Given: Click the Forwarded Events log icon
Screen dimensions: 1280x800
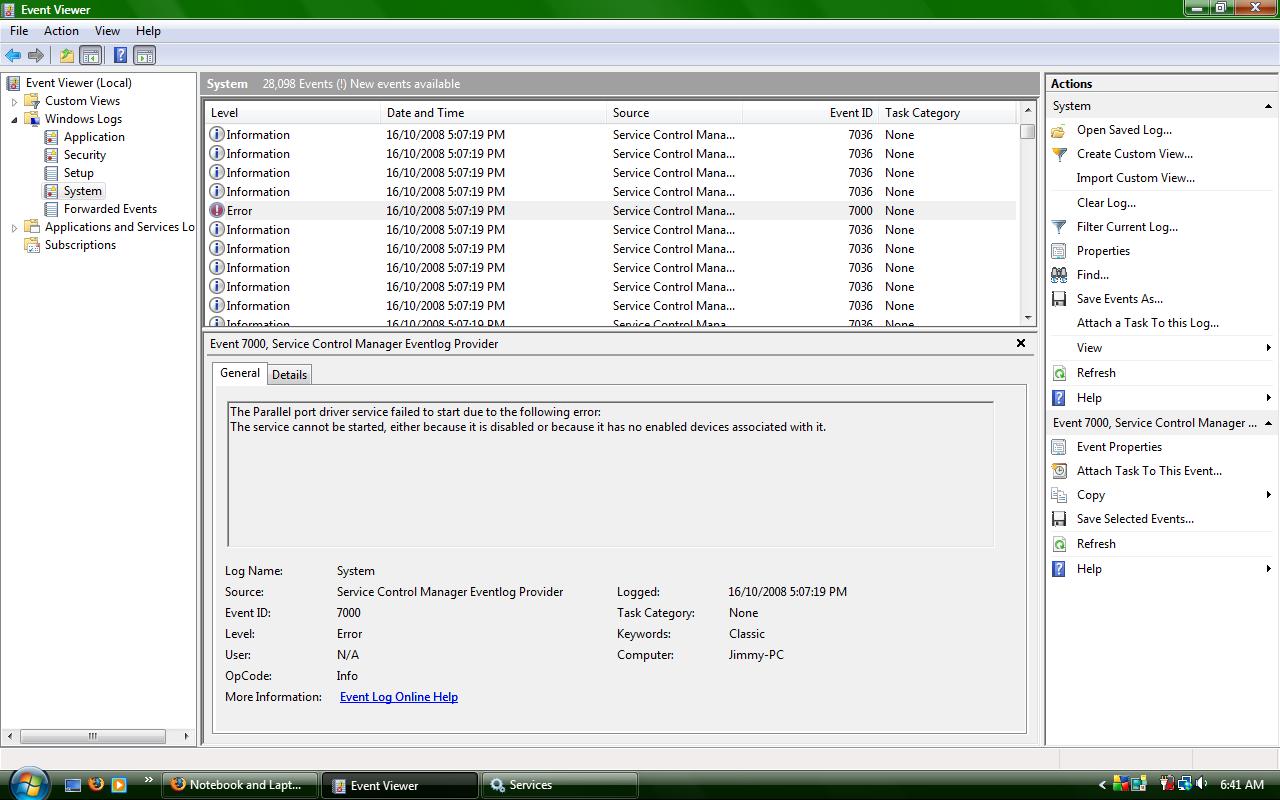Looking at the screenshot, I should (51, 209).
